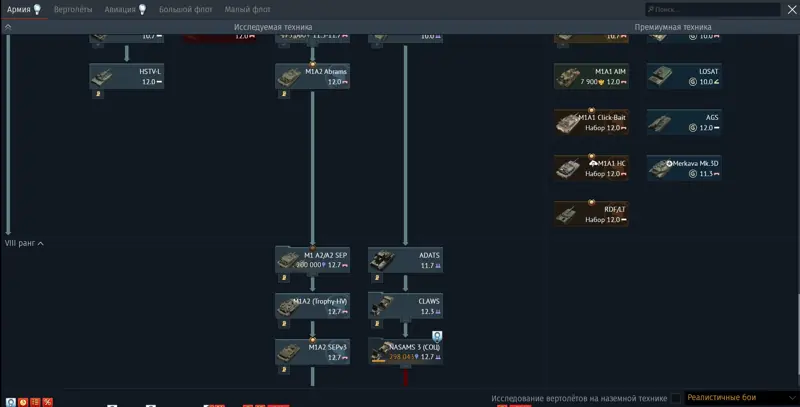Select the Merkava Mk.3D premium card
Viewport: 800px width, 407px height.
pos(684,168)
